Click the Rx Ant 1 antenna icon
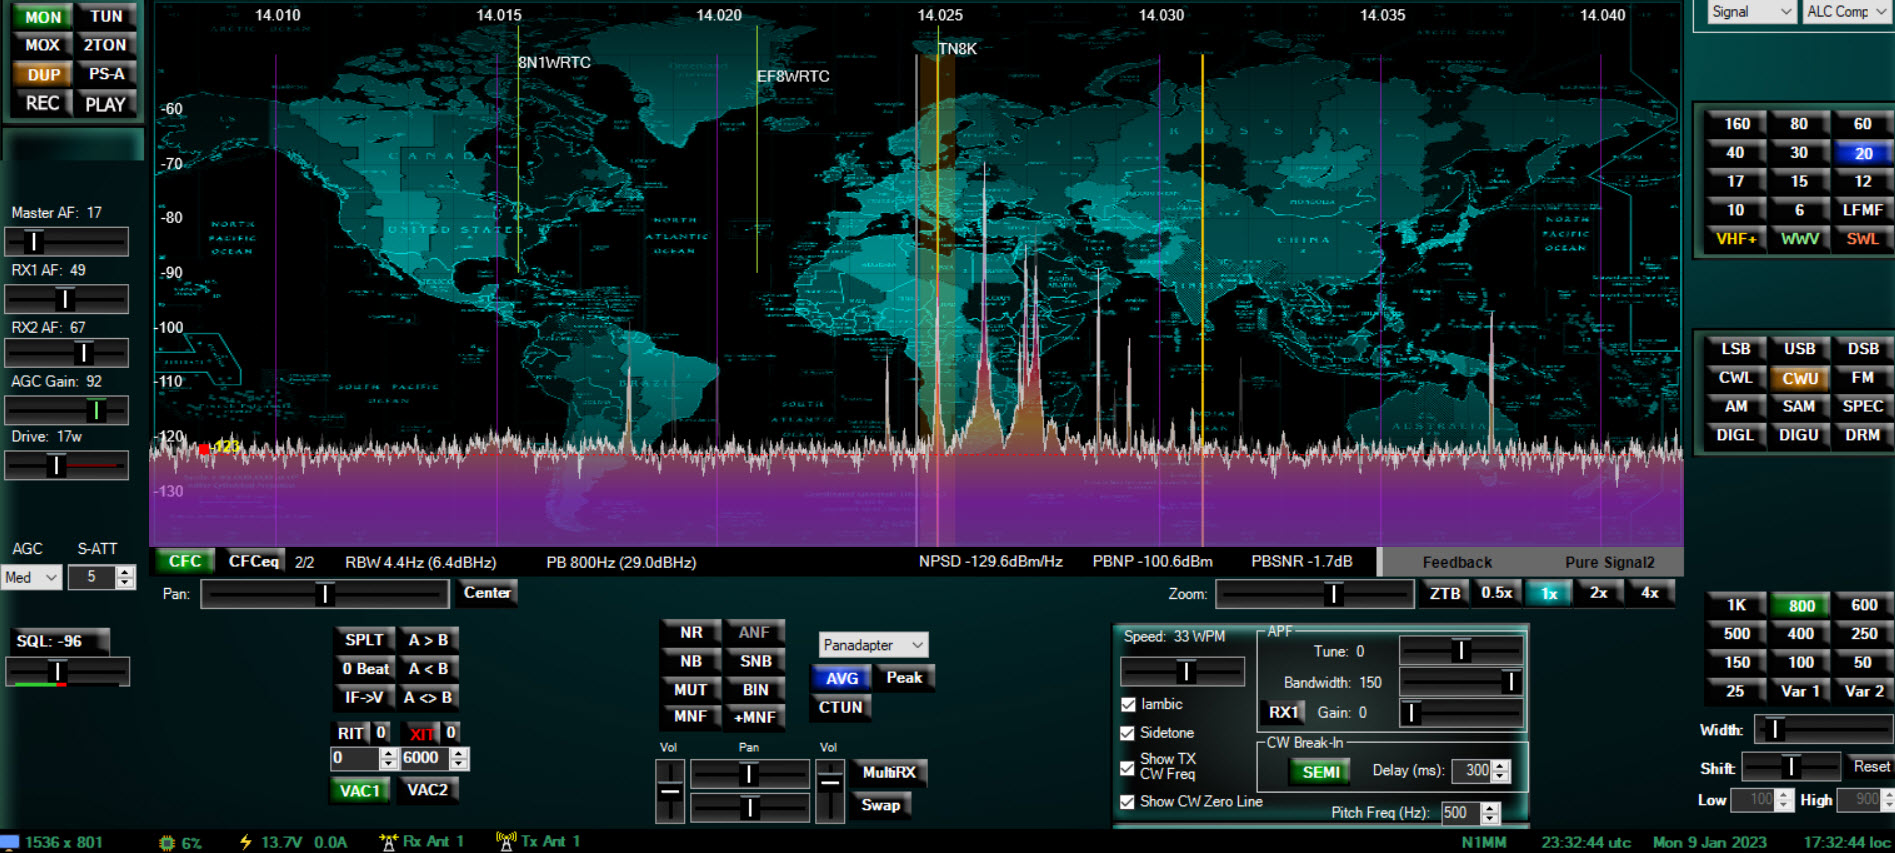The width and height of the screenshot is (1895, 853). tap(389, 842)
